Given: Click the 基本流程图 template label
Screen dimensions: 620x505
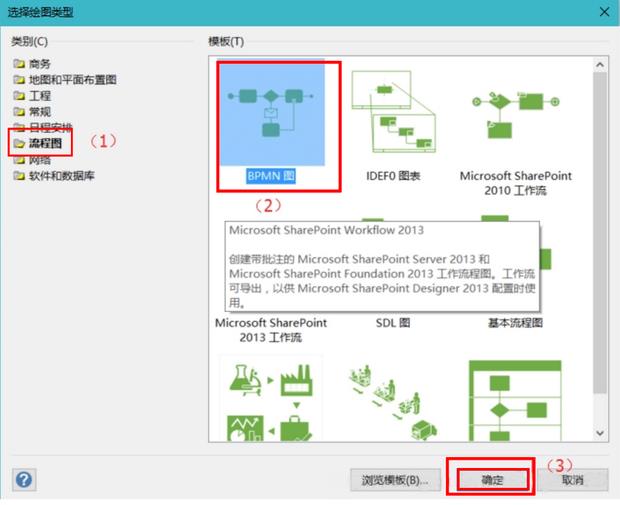Looking at the screenshot, I should 515,323.
